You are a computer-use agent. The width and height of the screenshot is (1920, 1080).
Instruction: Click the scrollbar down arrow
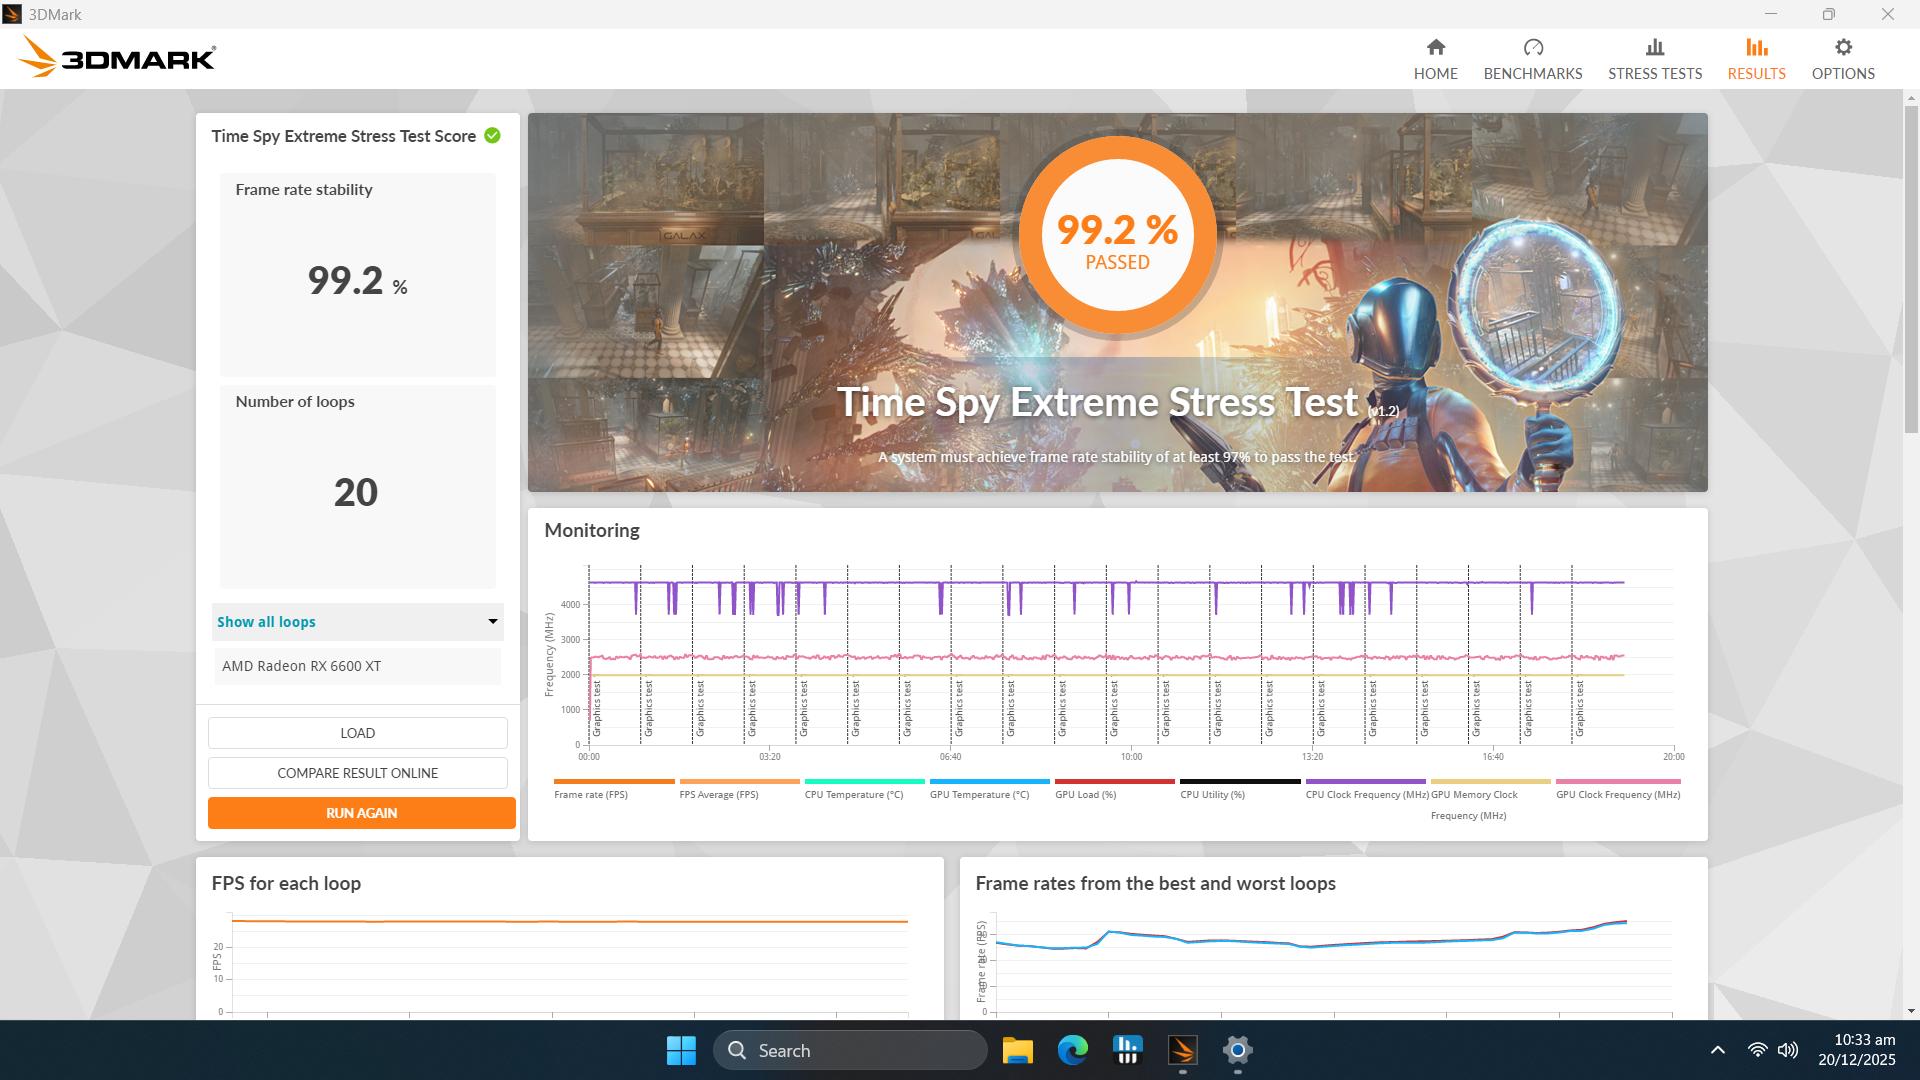coord(1911,1011)
